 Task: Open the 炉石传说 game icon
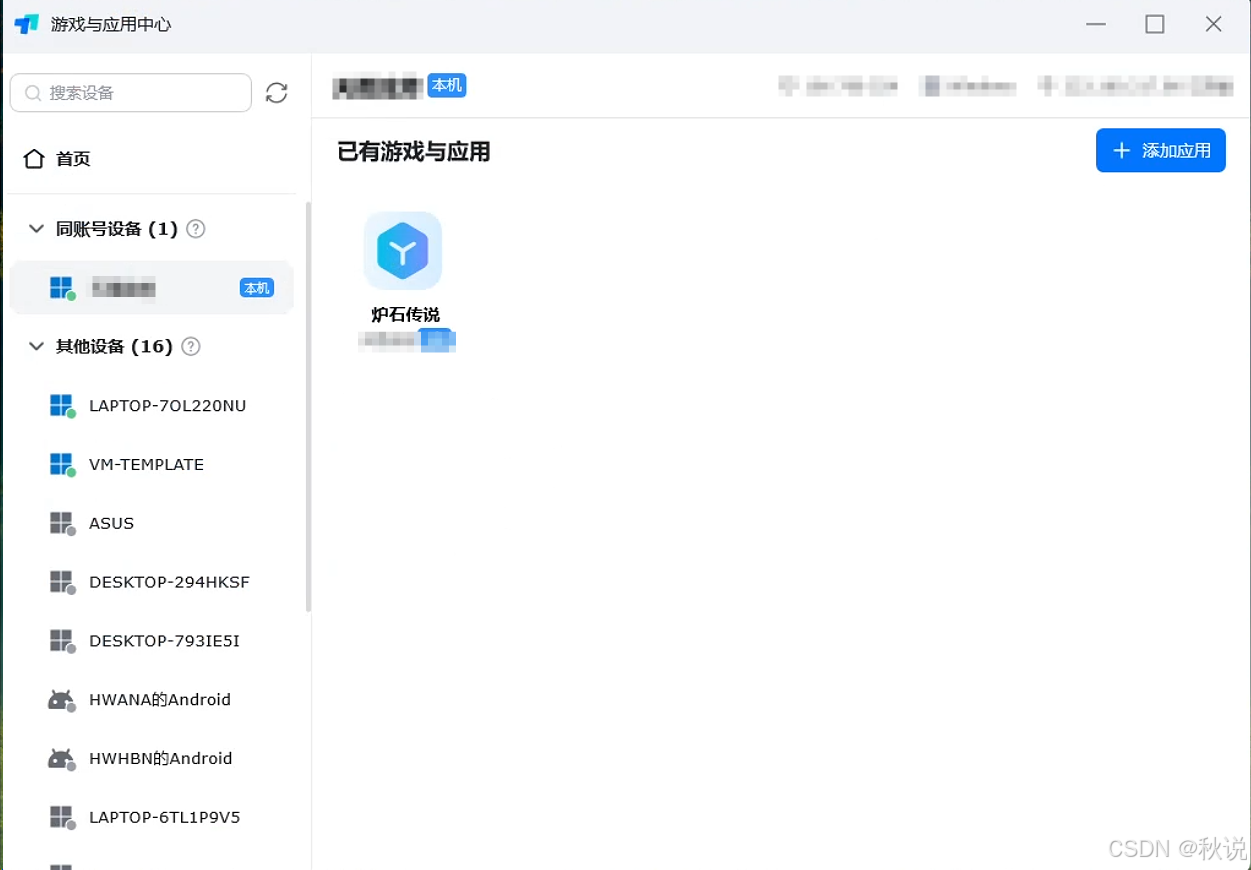[402, 251]
